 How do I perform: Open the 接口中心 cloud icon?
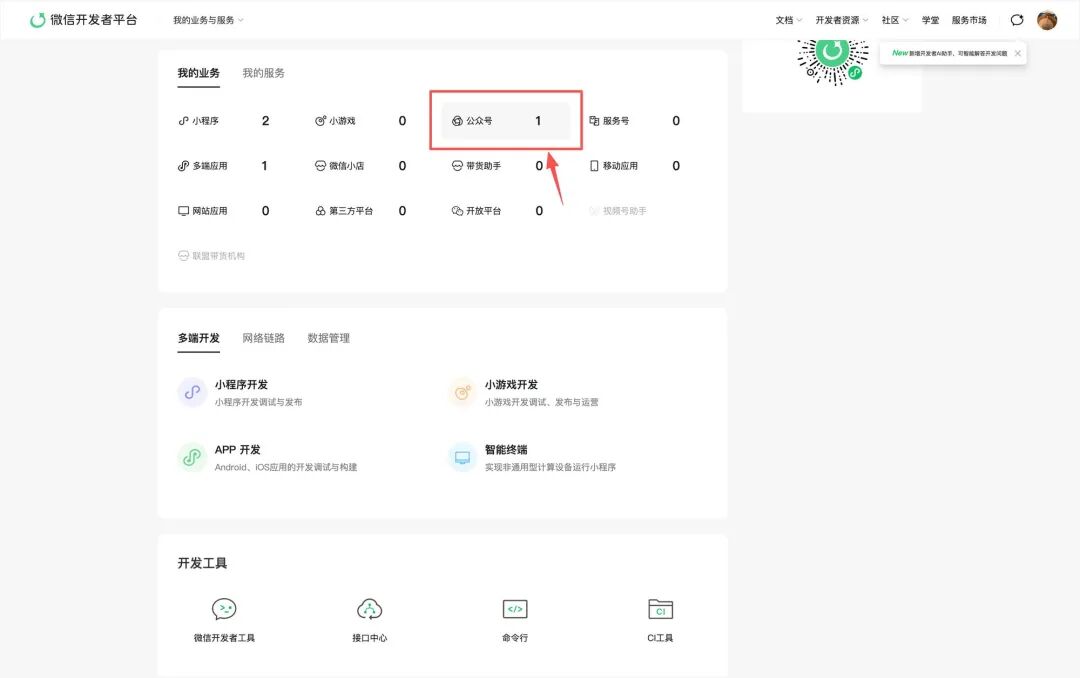pos(369,609)
